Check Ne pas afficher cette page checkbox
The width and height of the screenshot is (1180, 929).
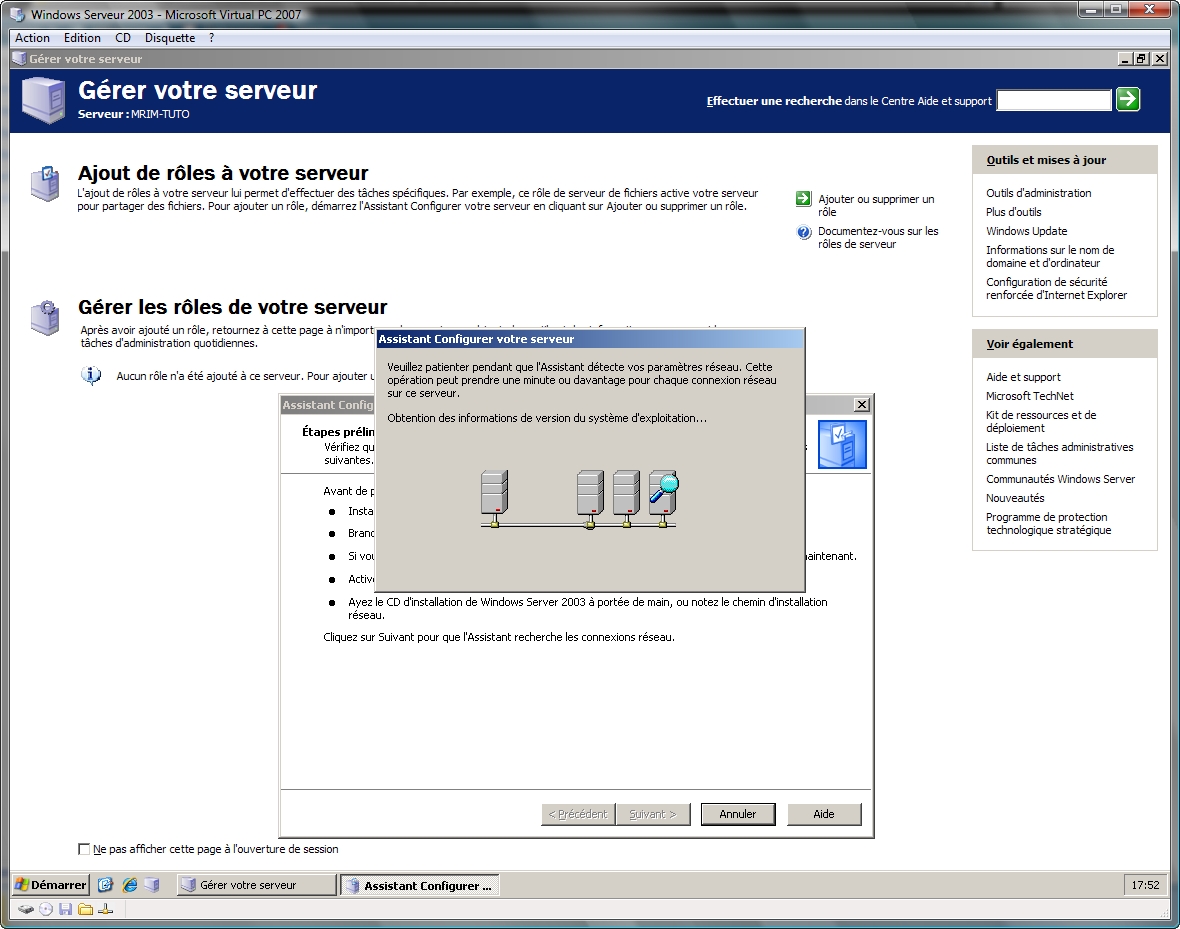coord(84,849)
